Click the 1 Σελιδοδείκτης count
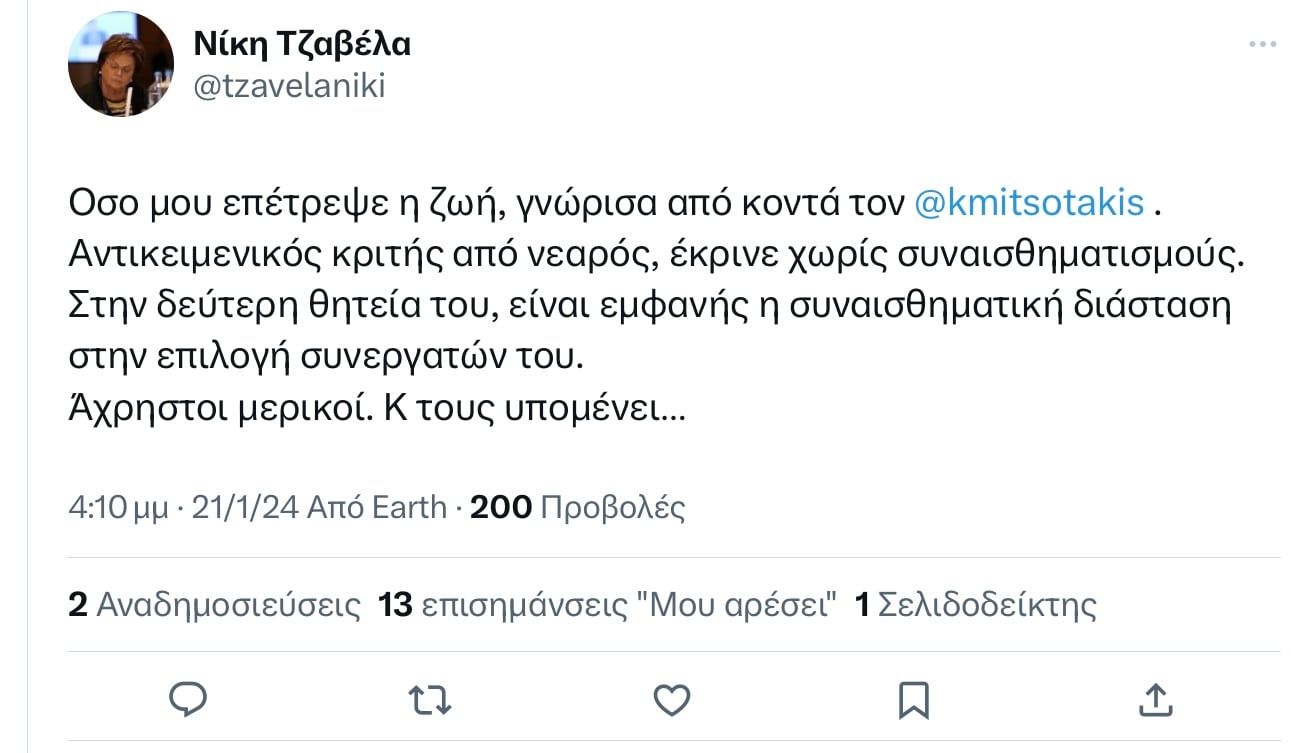The height and width of the screenshot is (753, 1291). (976, 604)
